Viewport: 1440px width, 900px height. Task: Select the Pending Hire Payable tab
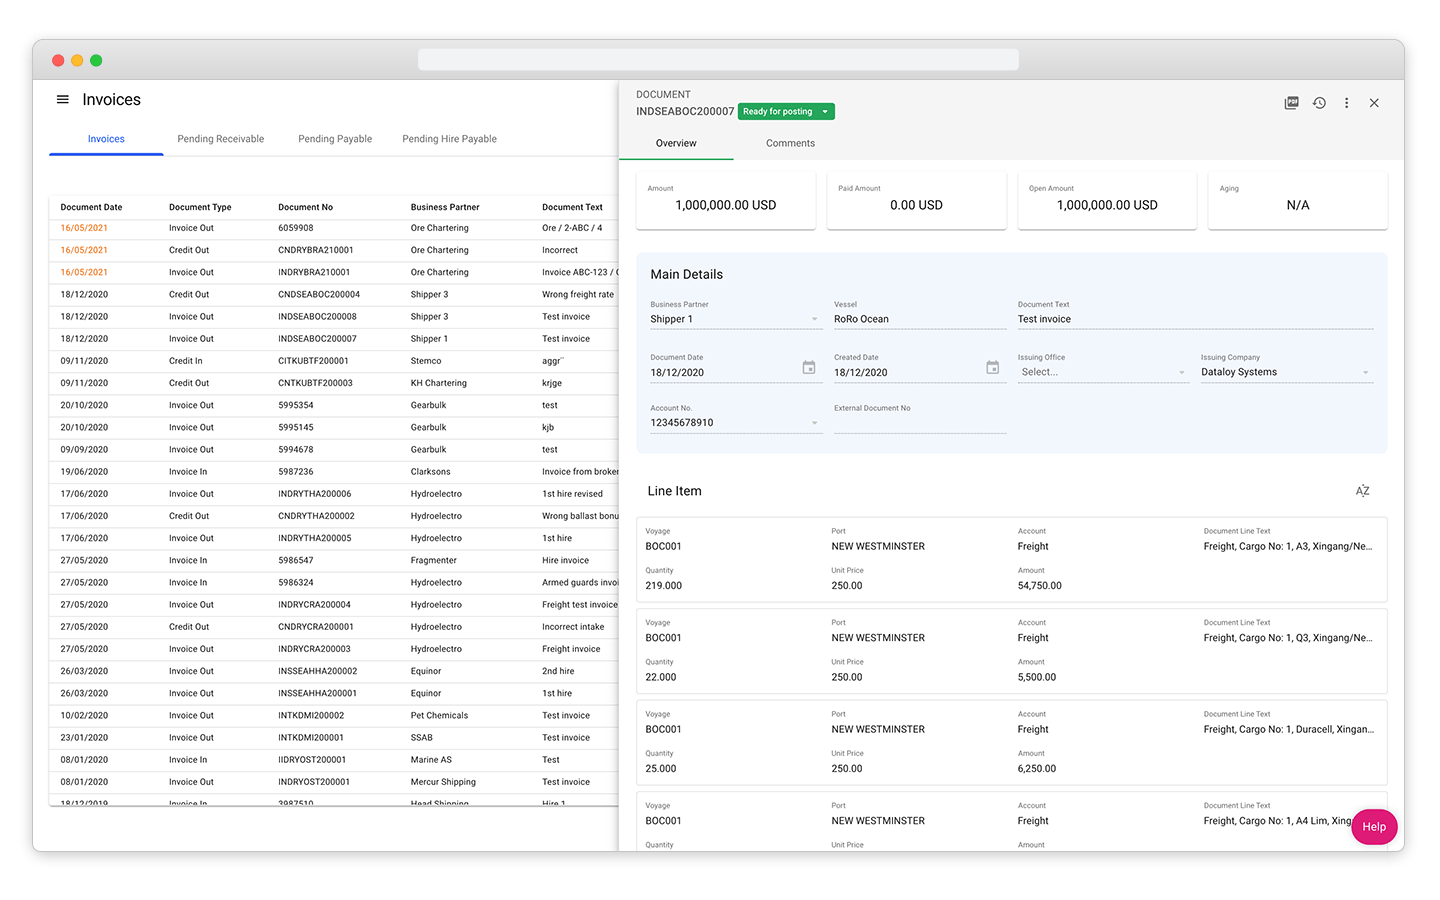tap(449, 139)
